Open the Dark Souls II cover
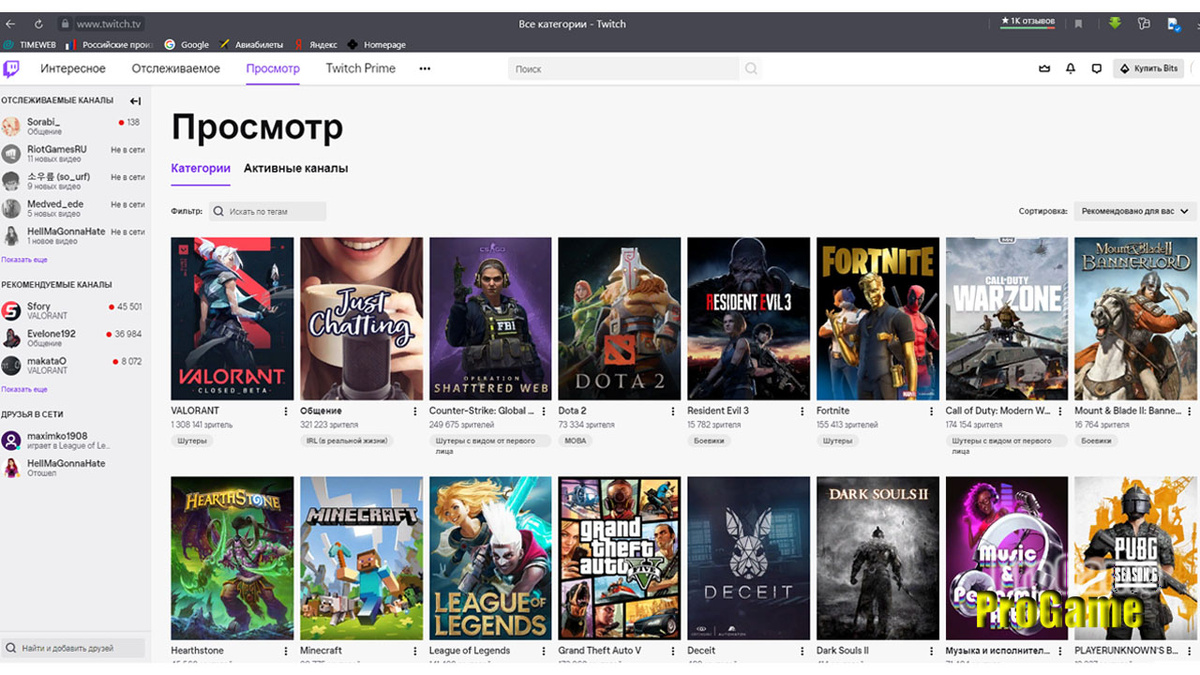The height and width of the screenshot is (675, 1200). (878, 558)
